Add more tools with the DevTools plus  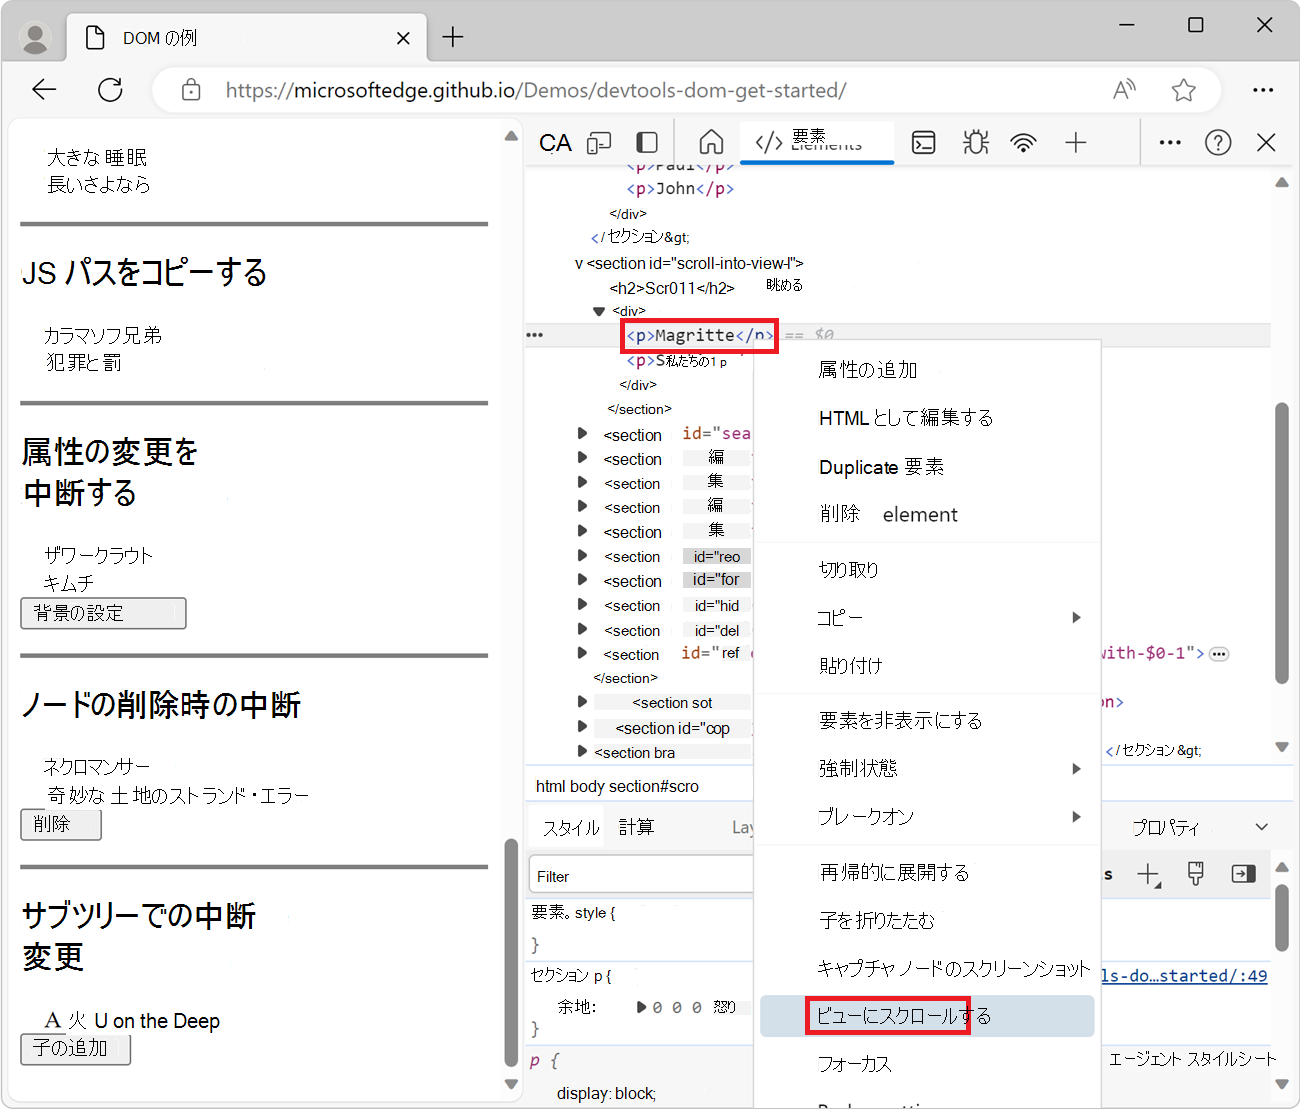(1076, 143)
